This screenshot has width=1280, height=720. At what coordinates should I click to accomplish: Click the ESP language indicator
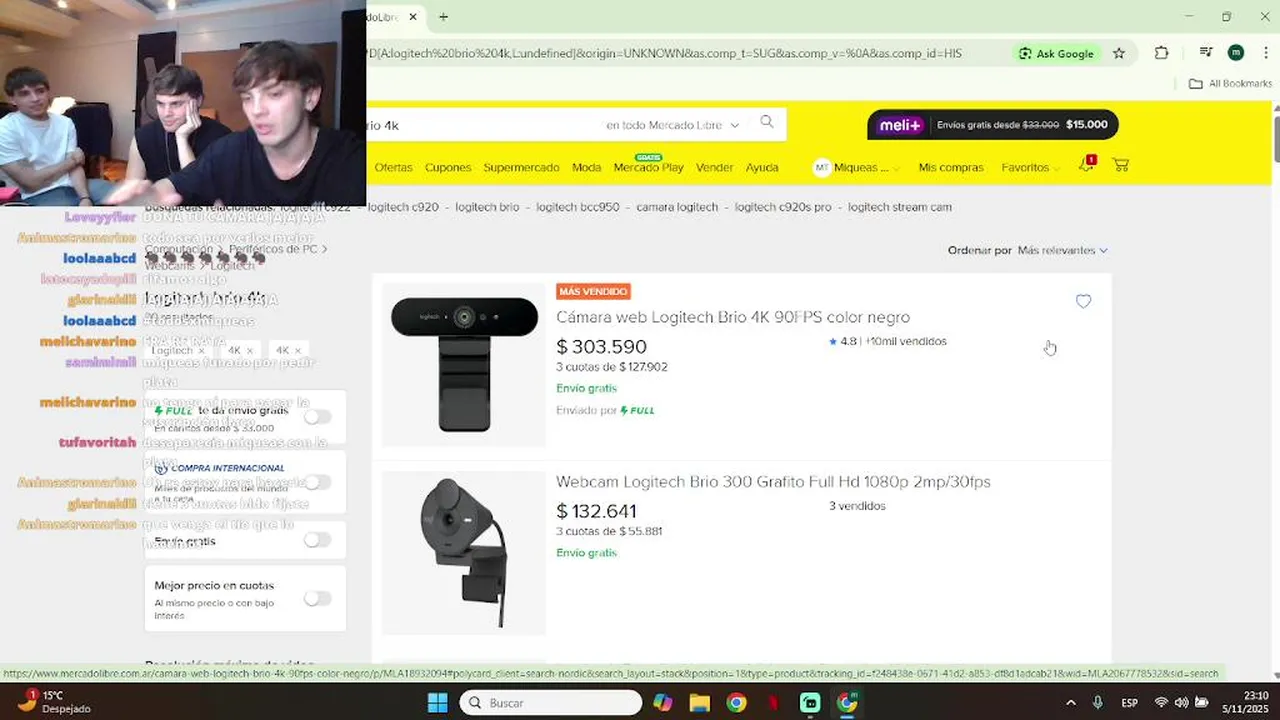pos(1129,702)
